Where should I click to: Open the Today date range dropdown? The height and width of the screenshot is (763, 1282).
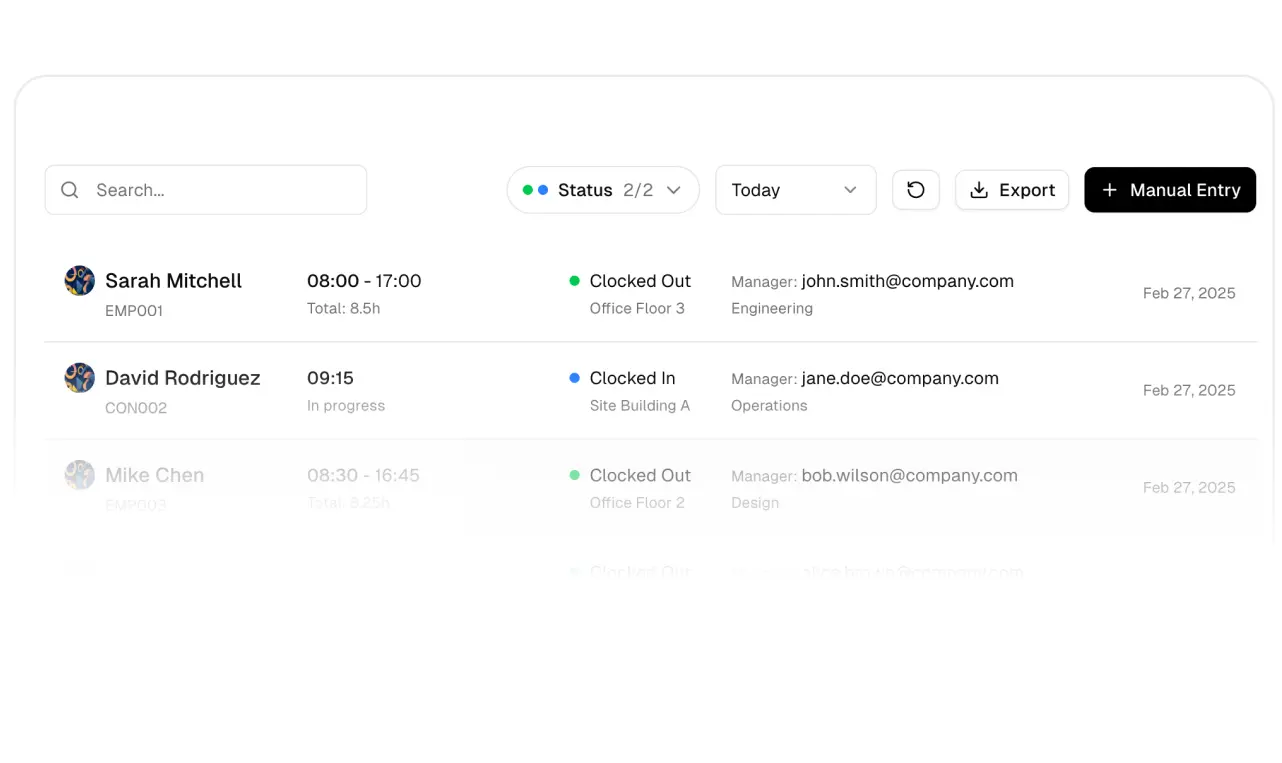[x=796, y=189]
